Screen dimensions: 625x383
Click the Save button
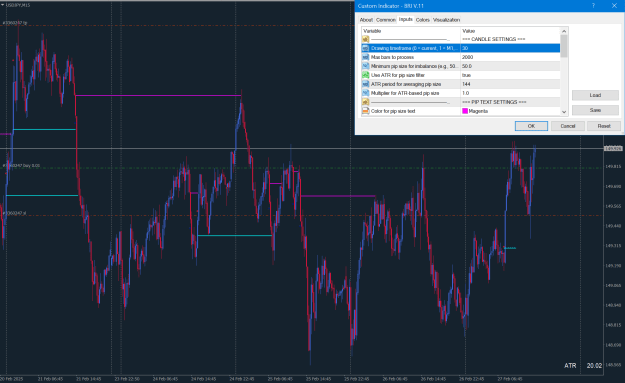595,110
